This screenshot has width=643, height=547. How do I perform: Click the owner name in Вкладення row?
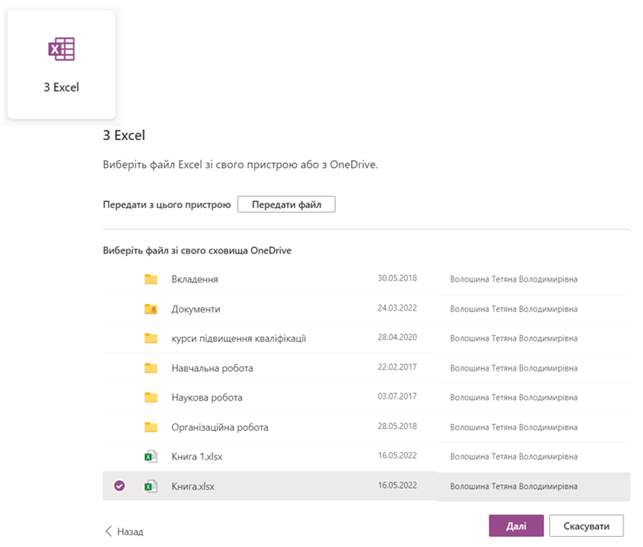click(x=513, y=279)
